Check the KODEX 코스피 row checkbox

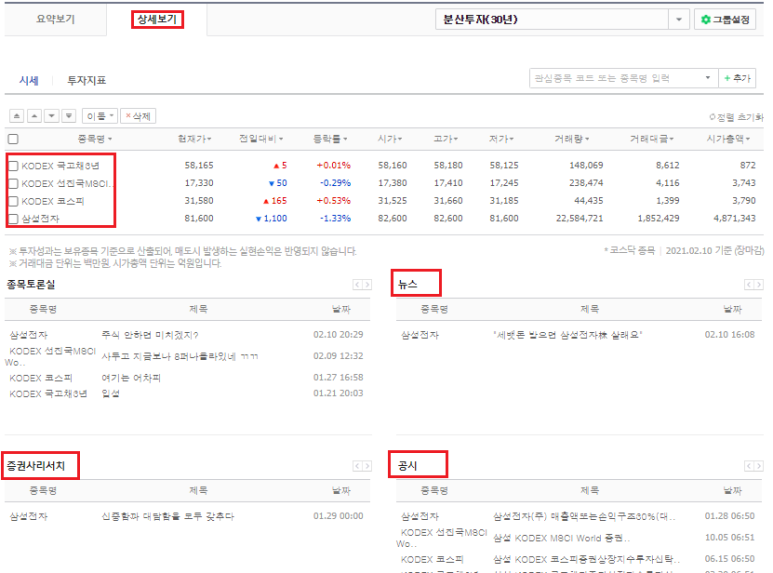click(x=13, y=201)
